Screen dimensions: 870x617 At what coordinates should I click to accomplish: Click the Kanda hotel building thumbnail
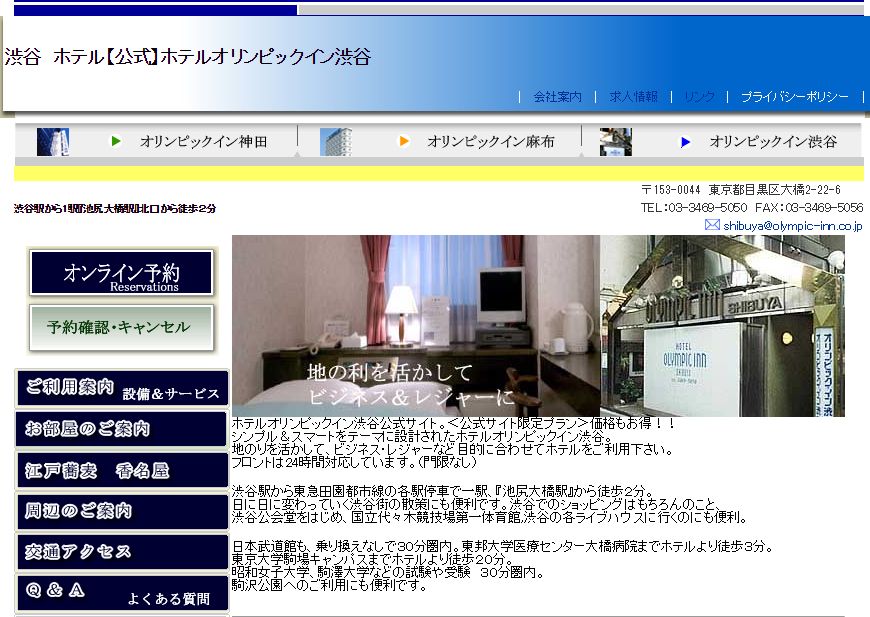[x=53, y=141]
